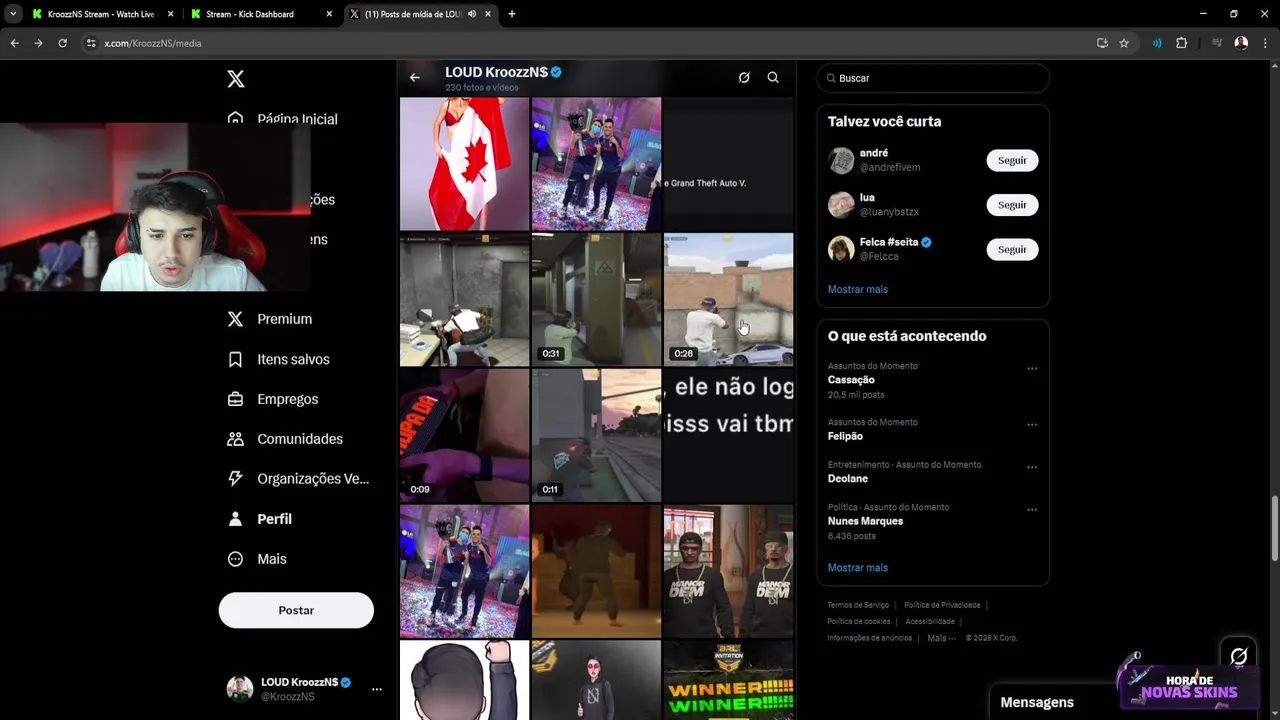Viewport: 1280px width, 720px height.
Task: Click Mostrar mais under O que está acontecendo
Action: point(858,567)
